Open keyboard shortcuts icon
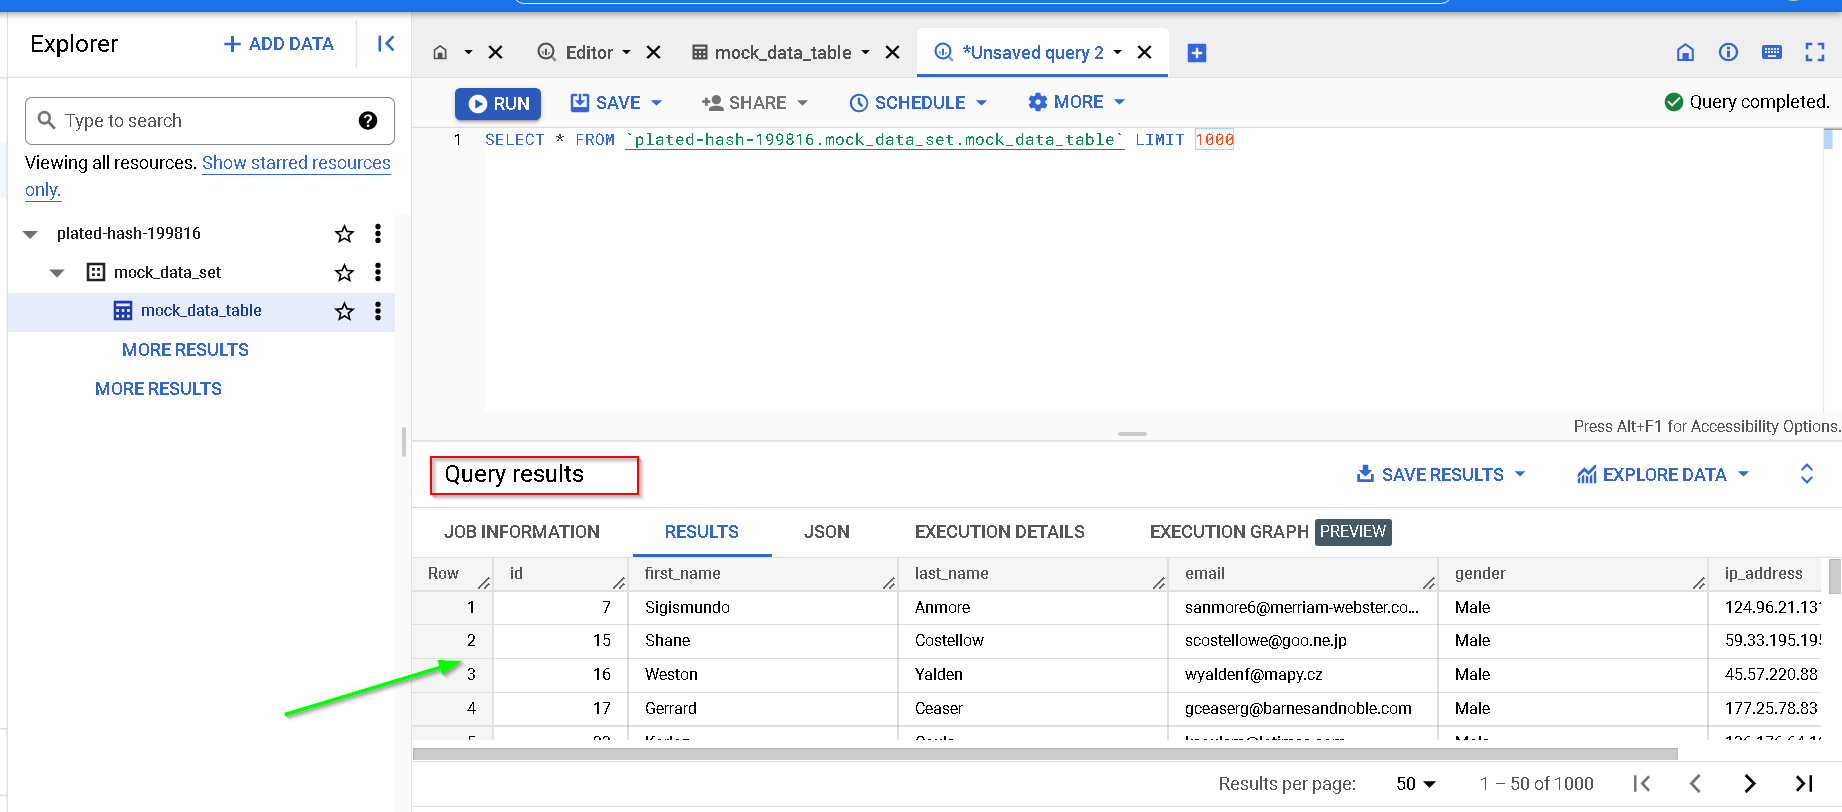This screenshot has height=812, width=1842. tap(1772, 53)
